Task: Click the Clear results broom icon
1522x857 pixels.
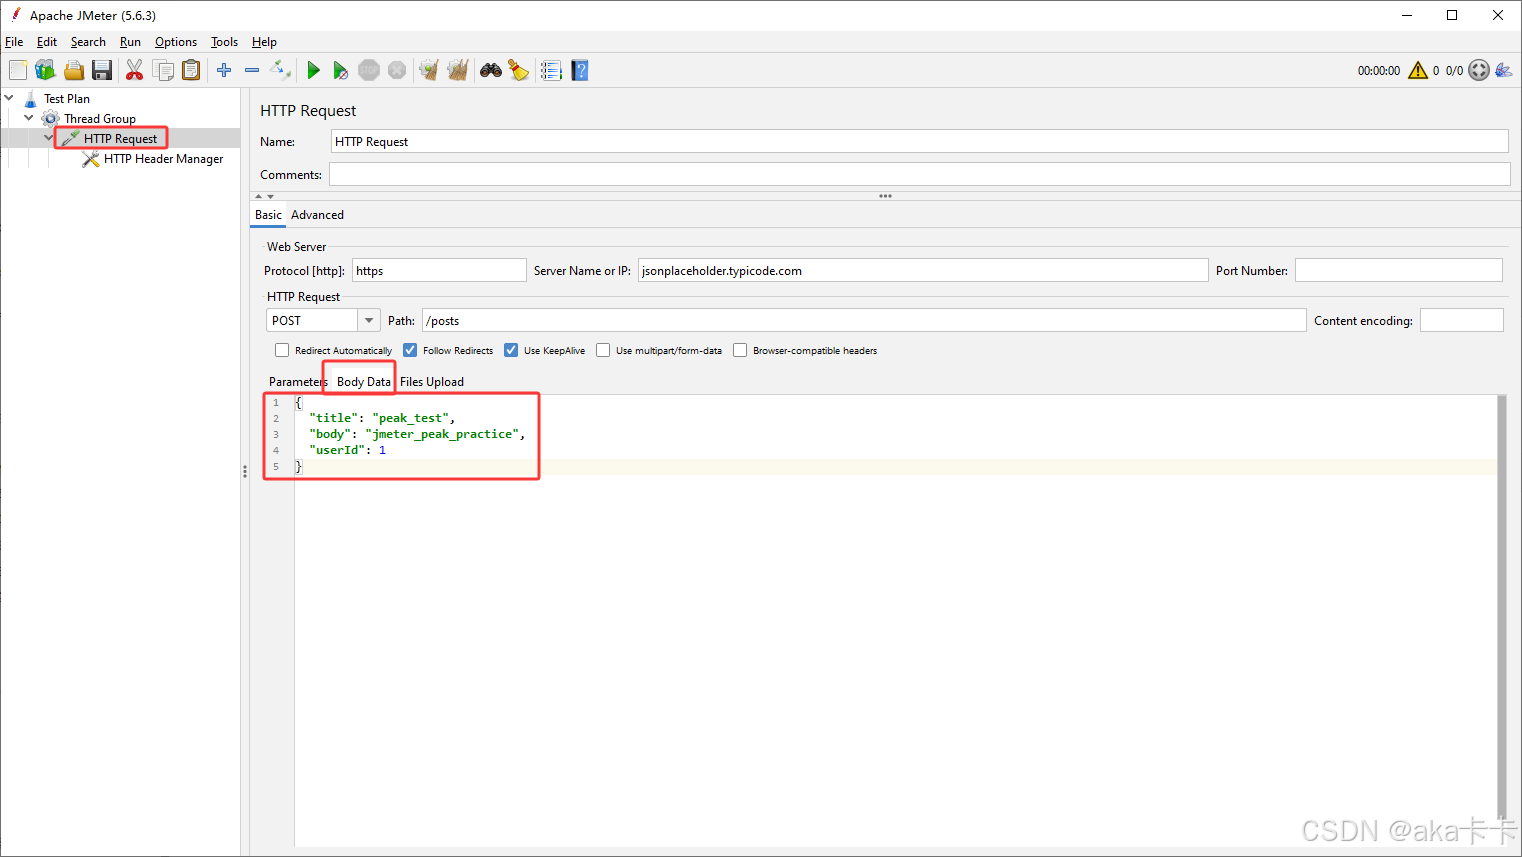Action: click(x=429, y=70)
